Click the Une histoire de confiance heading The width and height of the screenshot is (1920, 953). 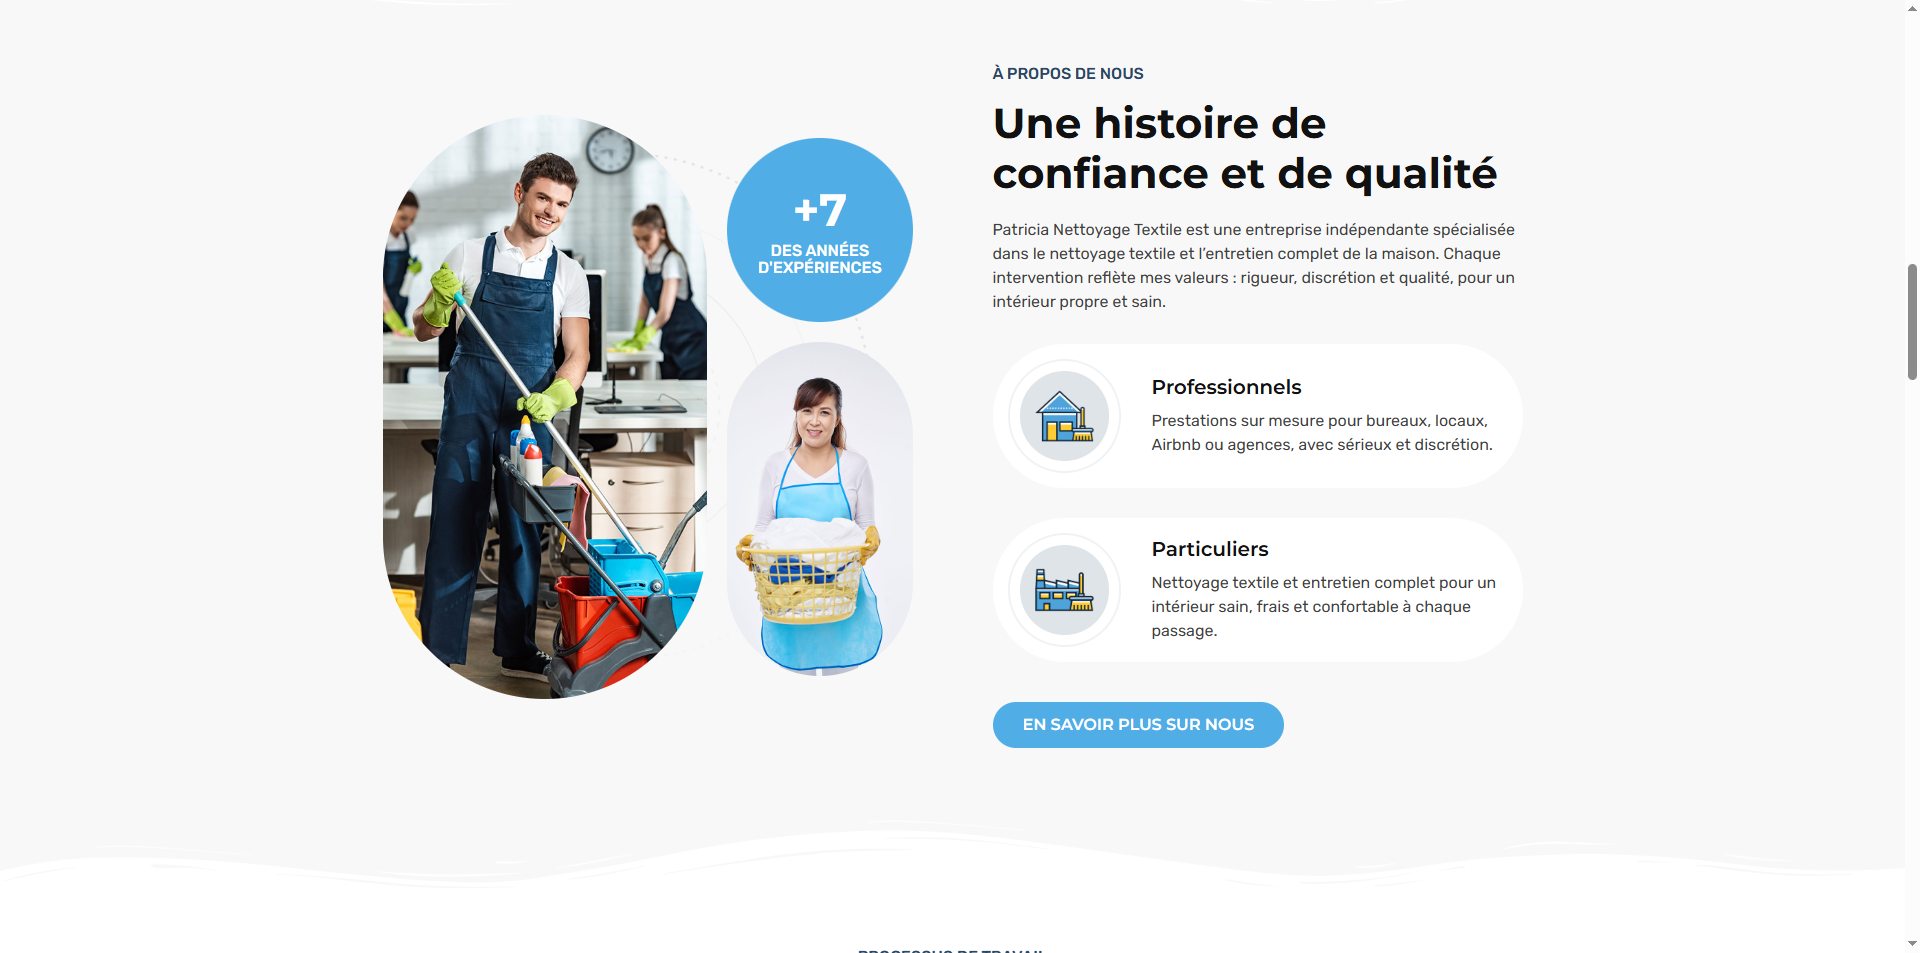pyautogui.click(x=1243, y=148)
